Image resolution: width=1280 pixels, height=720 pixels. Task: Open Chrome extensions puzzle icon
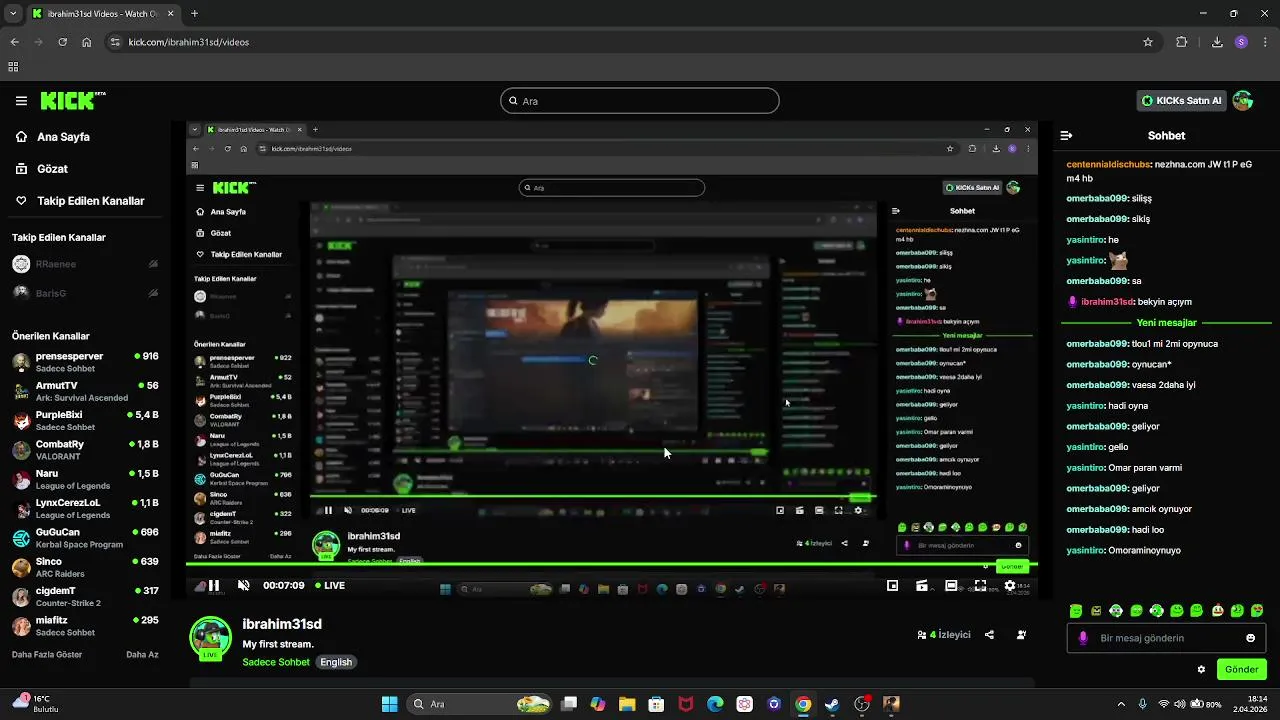tap(1182, 42)
